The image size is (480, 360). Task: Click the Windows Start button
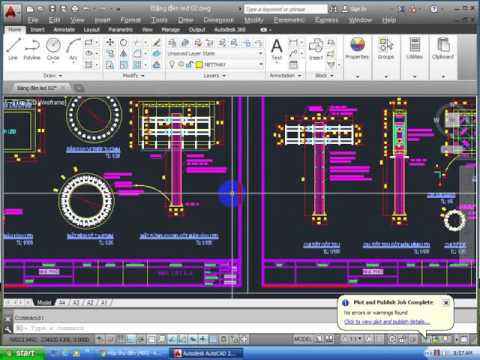(22, 353)
